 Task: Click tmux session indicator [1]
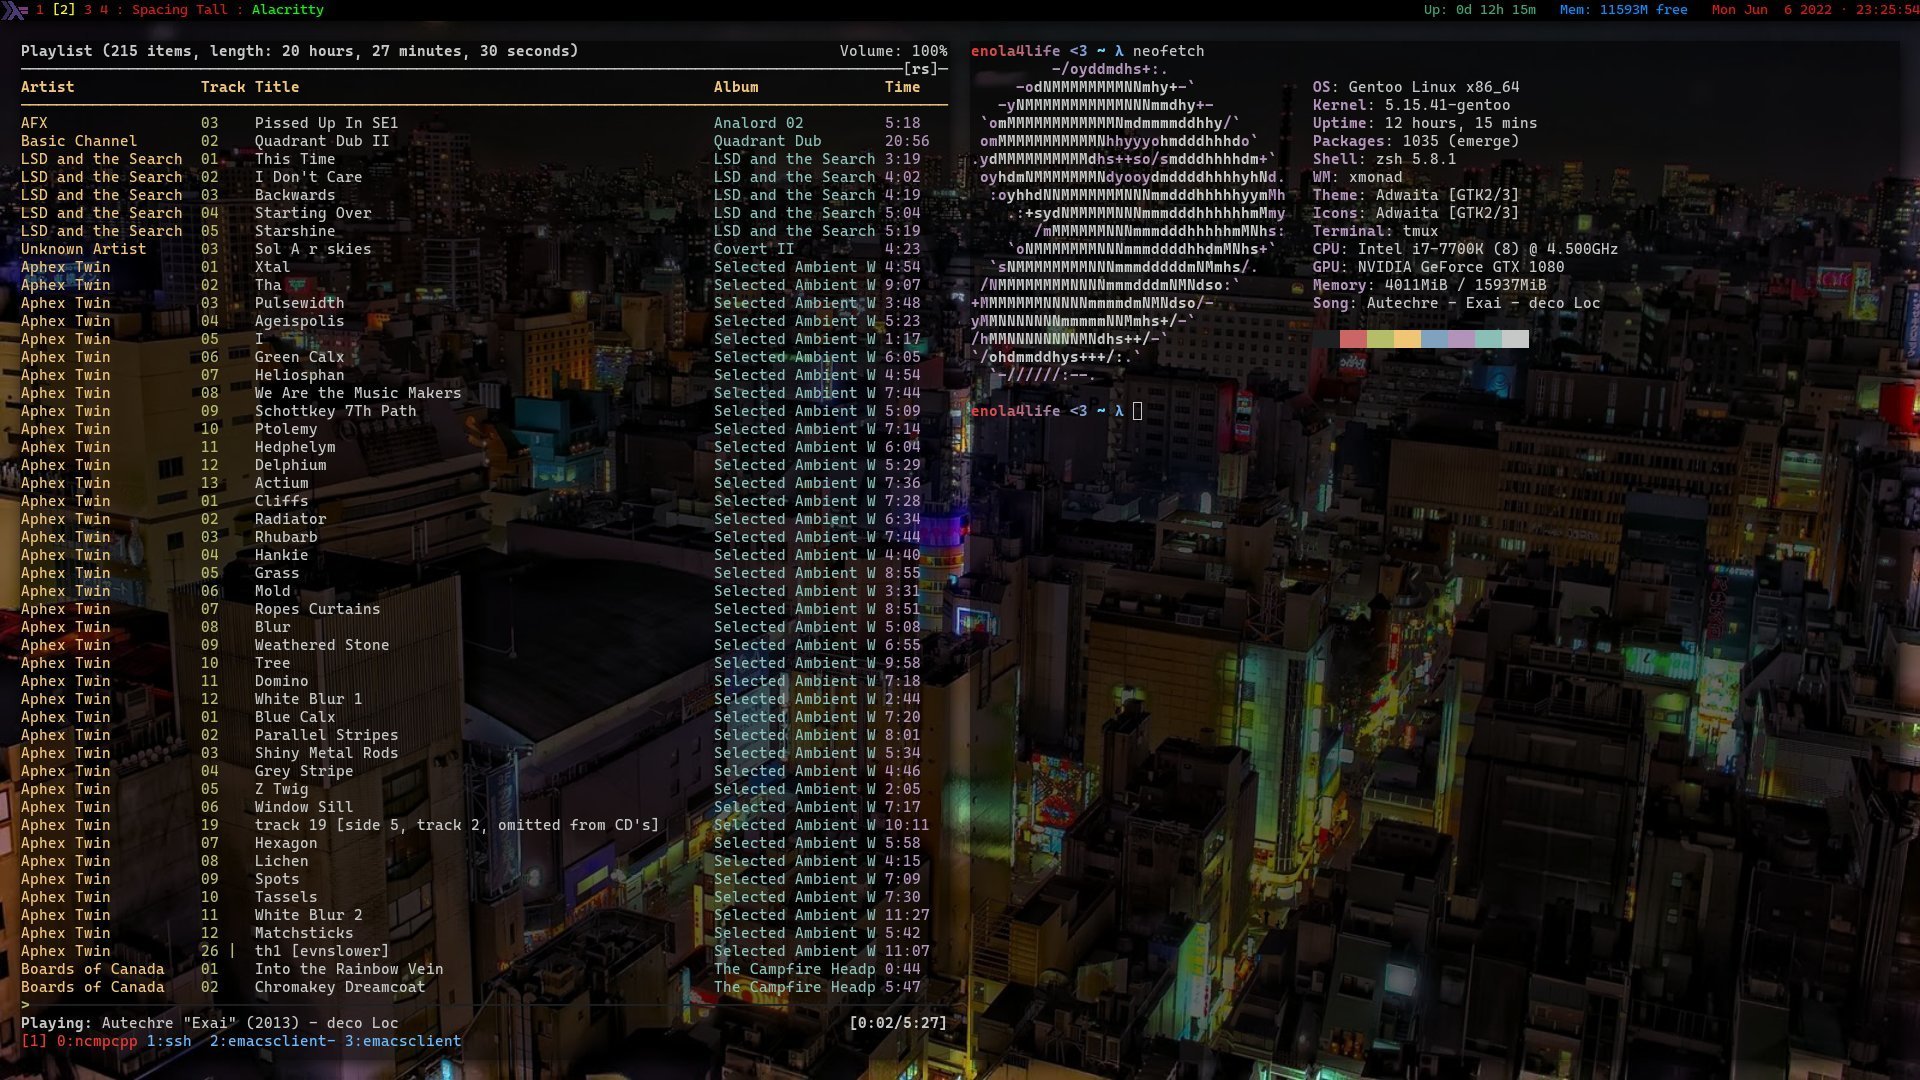(34, 1041)
